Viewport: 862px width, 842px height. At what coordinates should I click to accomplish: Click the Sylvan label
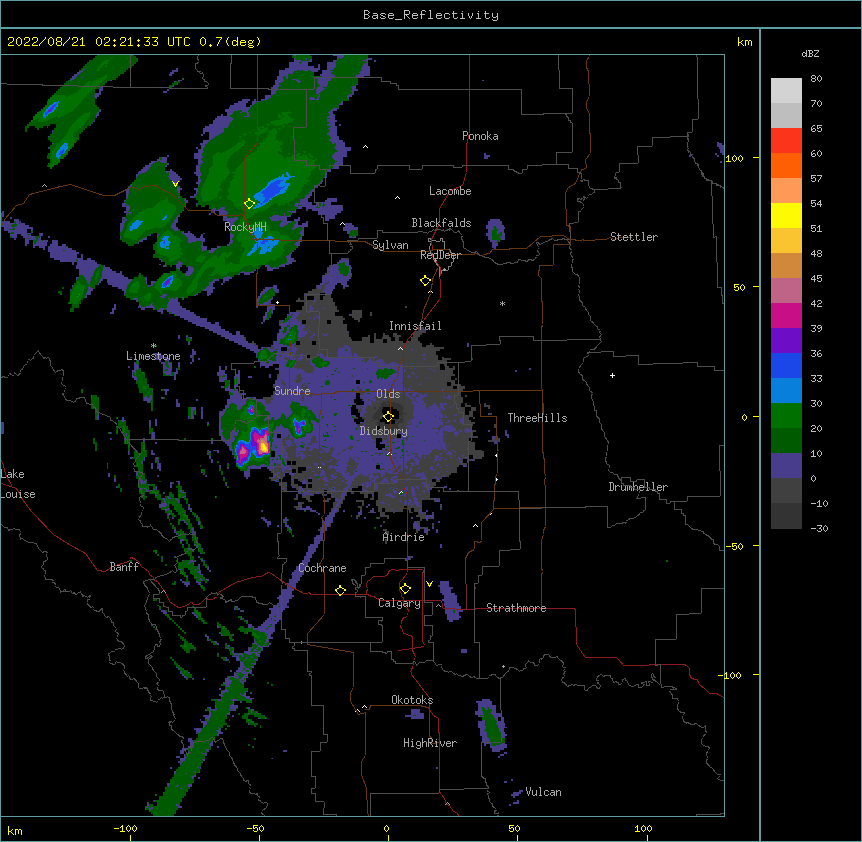coord(390,245)
